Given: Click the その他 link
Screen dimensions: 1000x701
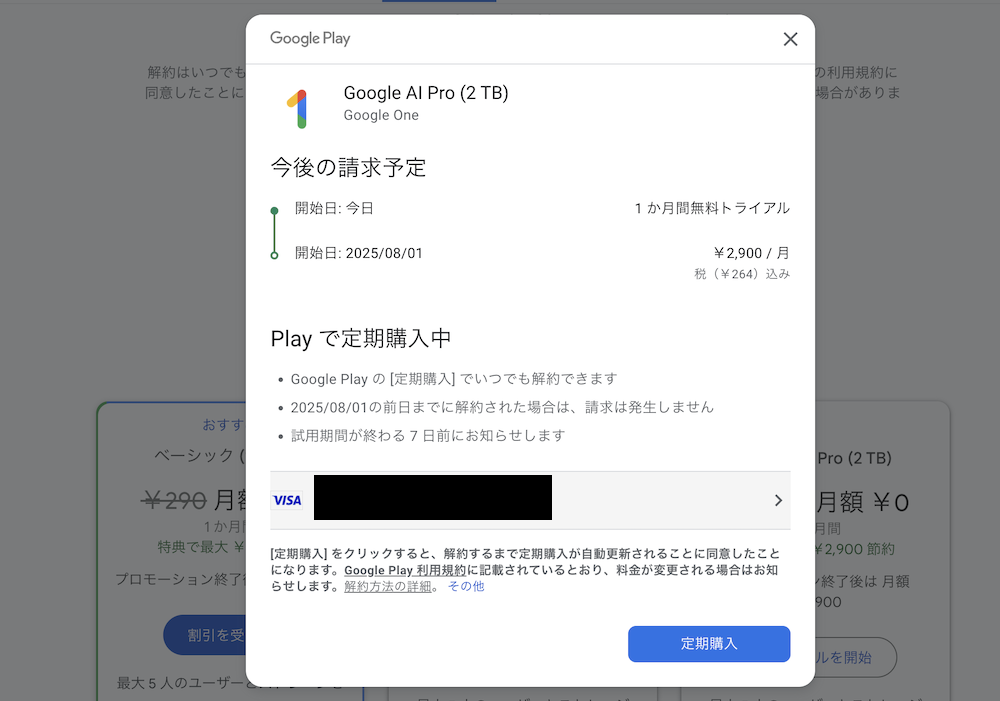Looking at the screenshot, I should coord(466,586).
